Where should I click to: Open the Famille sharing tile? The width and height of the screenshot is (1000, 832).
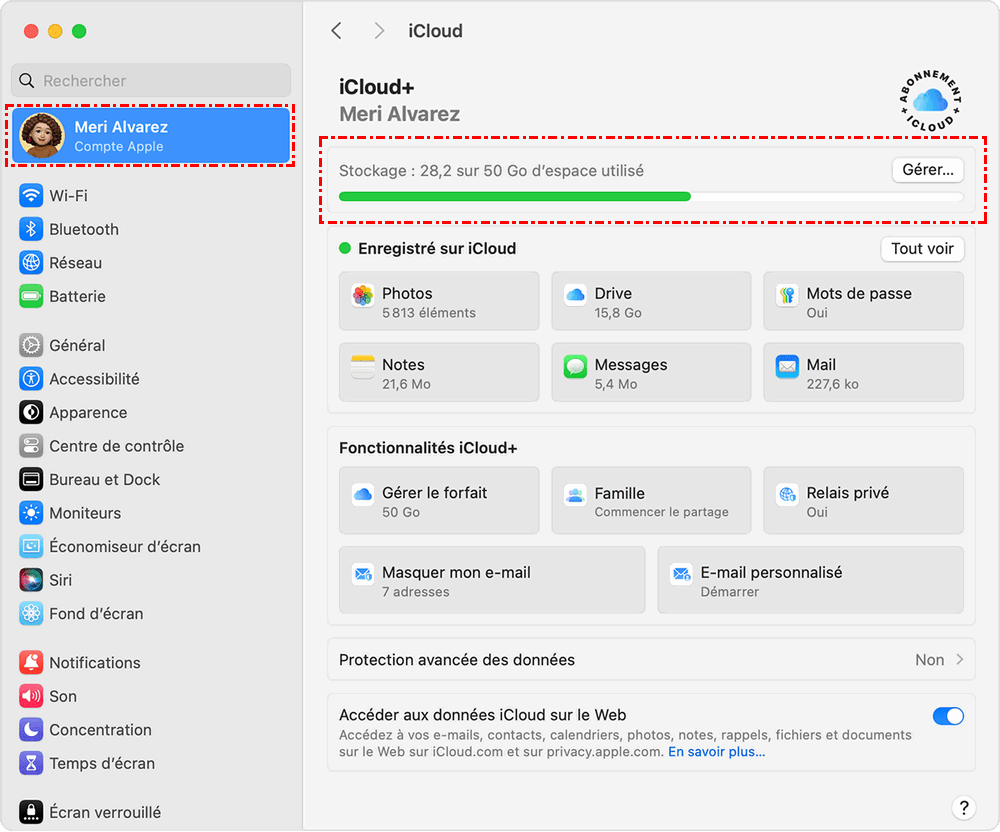(x=651, y=501)
